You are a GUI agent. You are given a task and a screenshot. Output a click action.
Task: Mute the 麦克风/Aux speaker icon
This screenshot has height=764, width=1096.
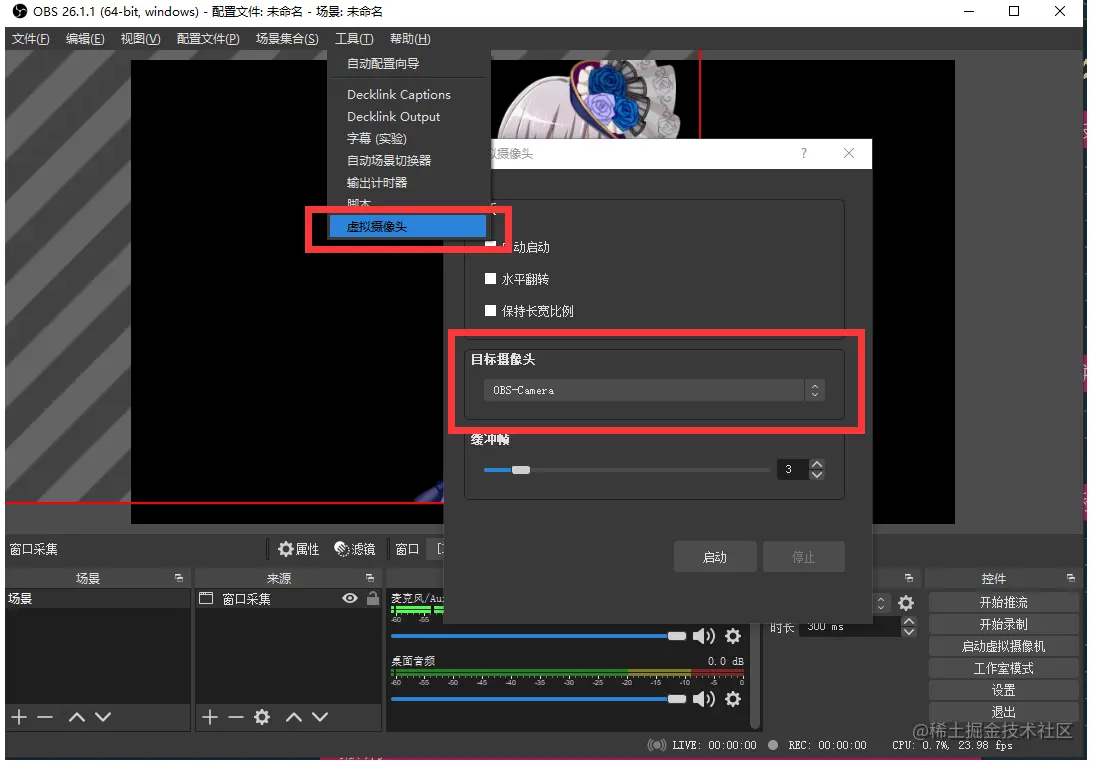point(703,636)
